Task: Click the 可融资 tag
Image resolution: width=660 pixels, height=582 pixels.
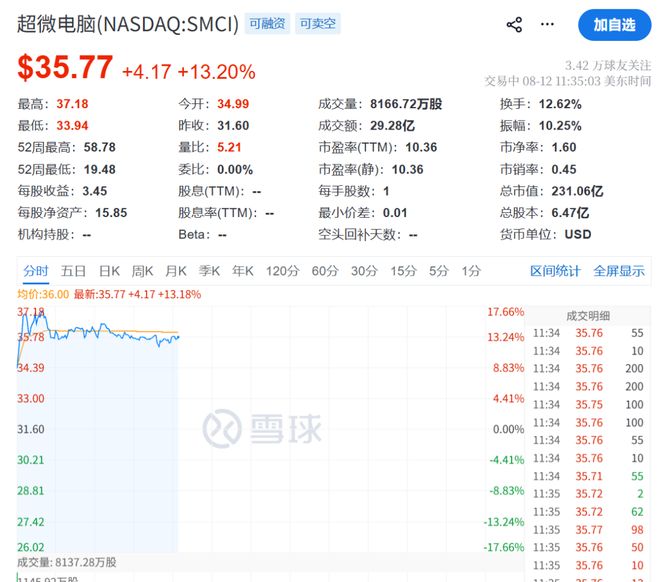Action: click(x=267, y=24)
